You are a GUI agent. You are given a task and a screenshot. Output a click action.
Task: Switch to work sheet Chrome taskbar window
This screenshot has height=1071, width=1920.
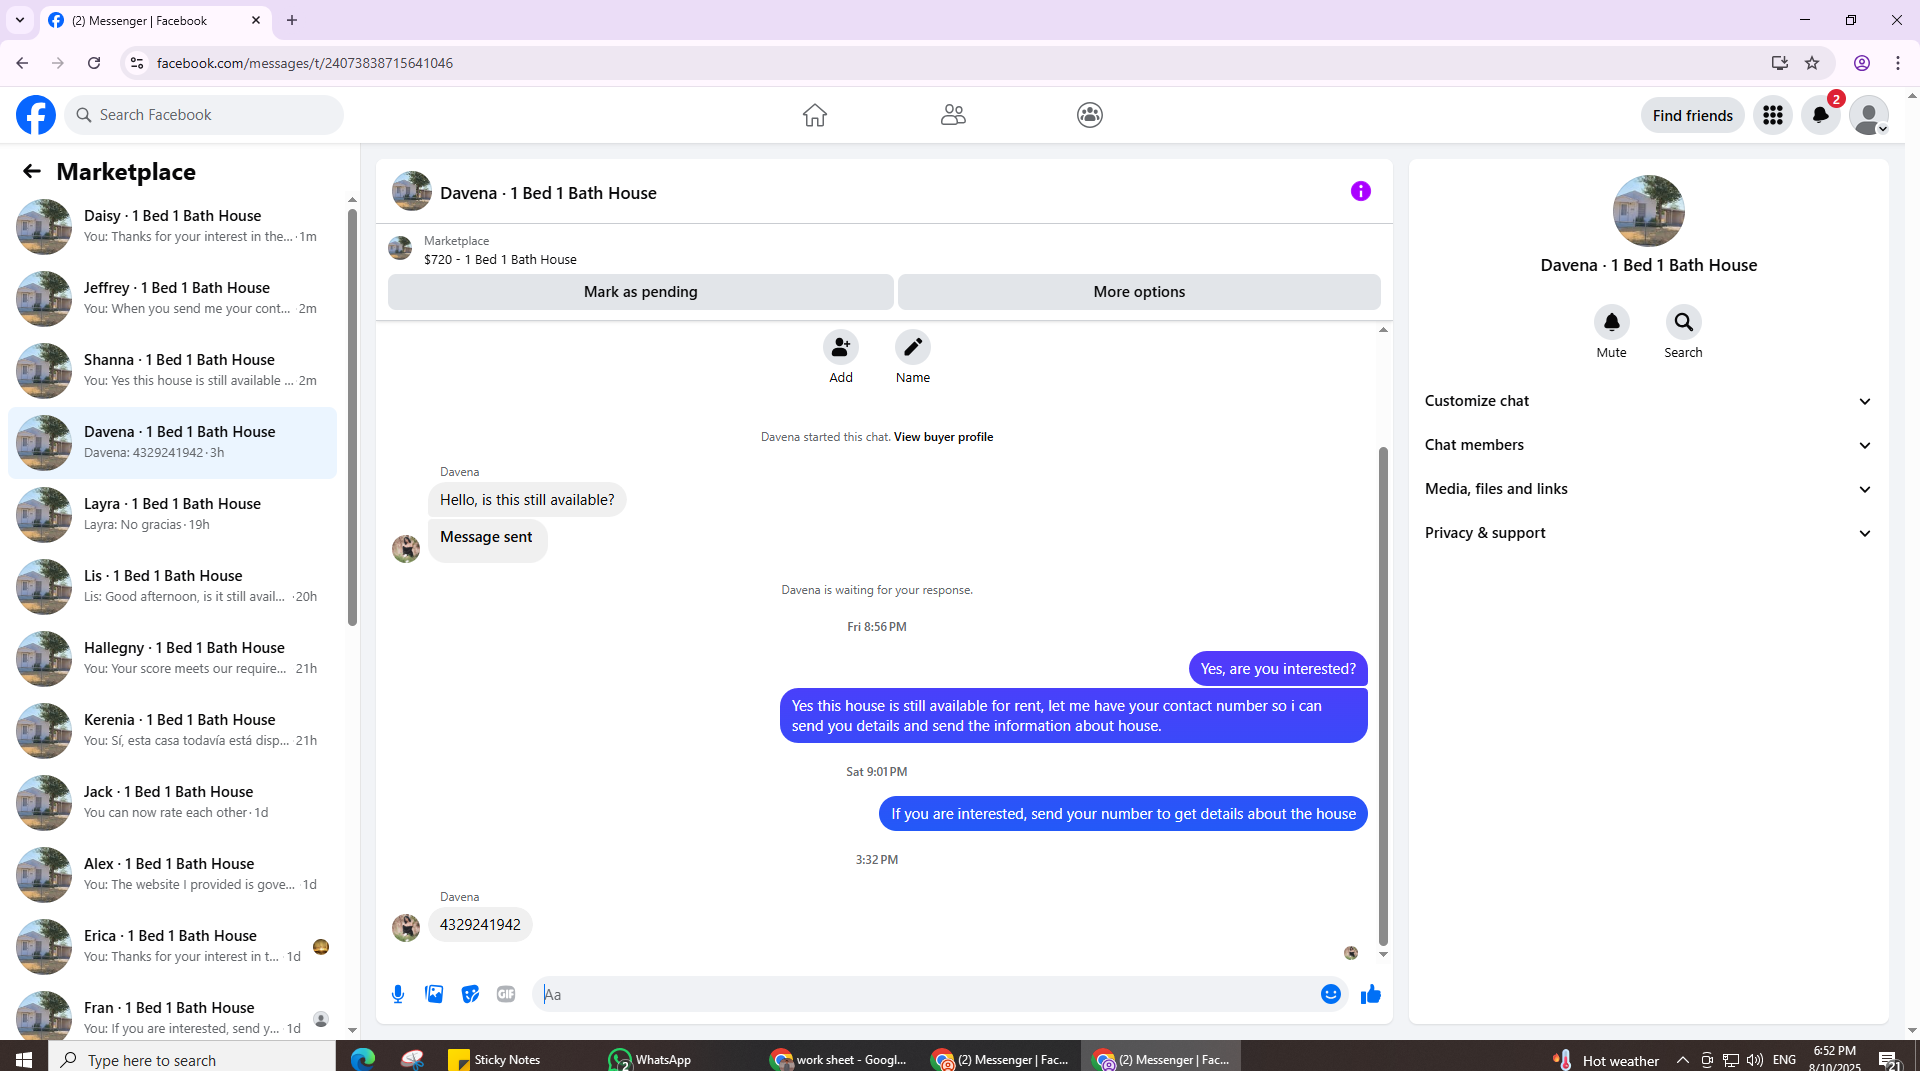click(838, 1060)
